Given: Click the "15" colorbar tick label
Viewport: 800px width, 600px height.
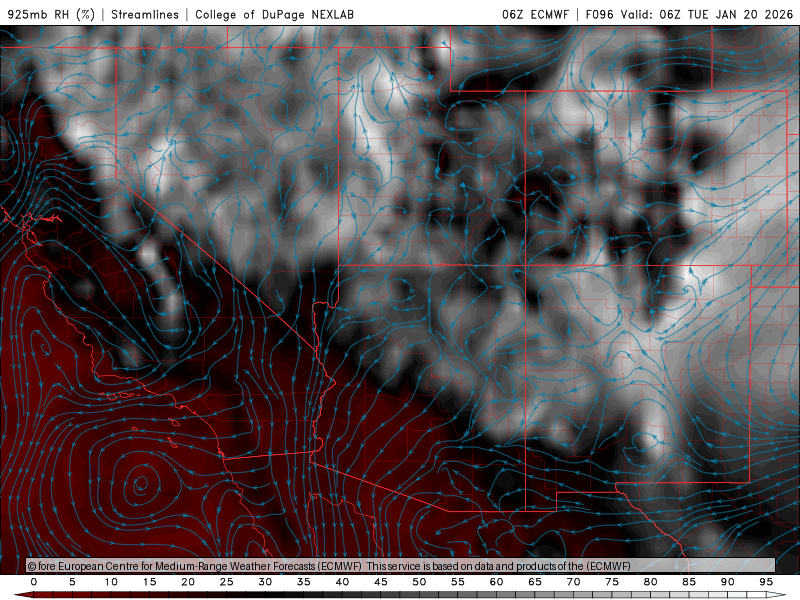Looking at the screenshot, I should (149, 582).
